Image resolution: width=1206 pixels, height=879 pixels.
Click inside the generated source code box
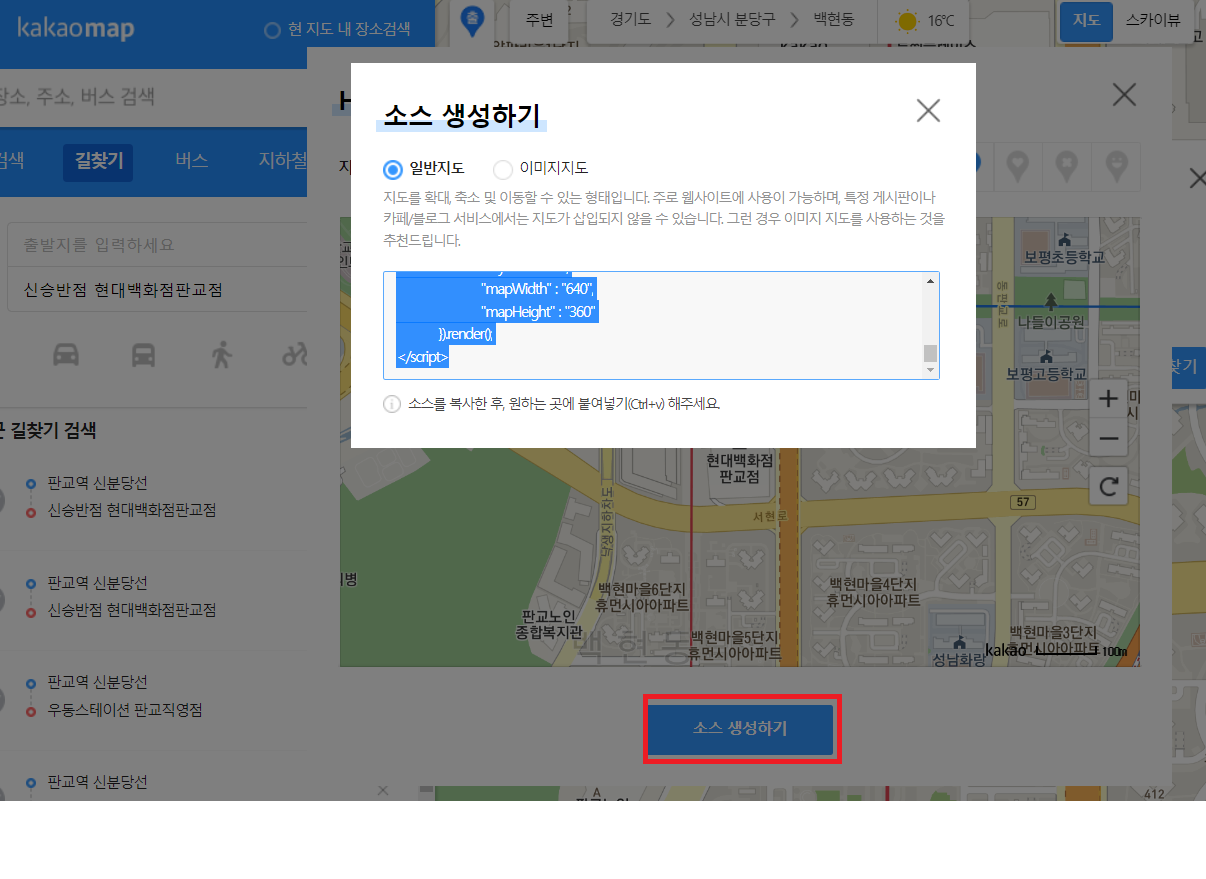coord(654,325)
